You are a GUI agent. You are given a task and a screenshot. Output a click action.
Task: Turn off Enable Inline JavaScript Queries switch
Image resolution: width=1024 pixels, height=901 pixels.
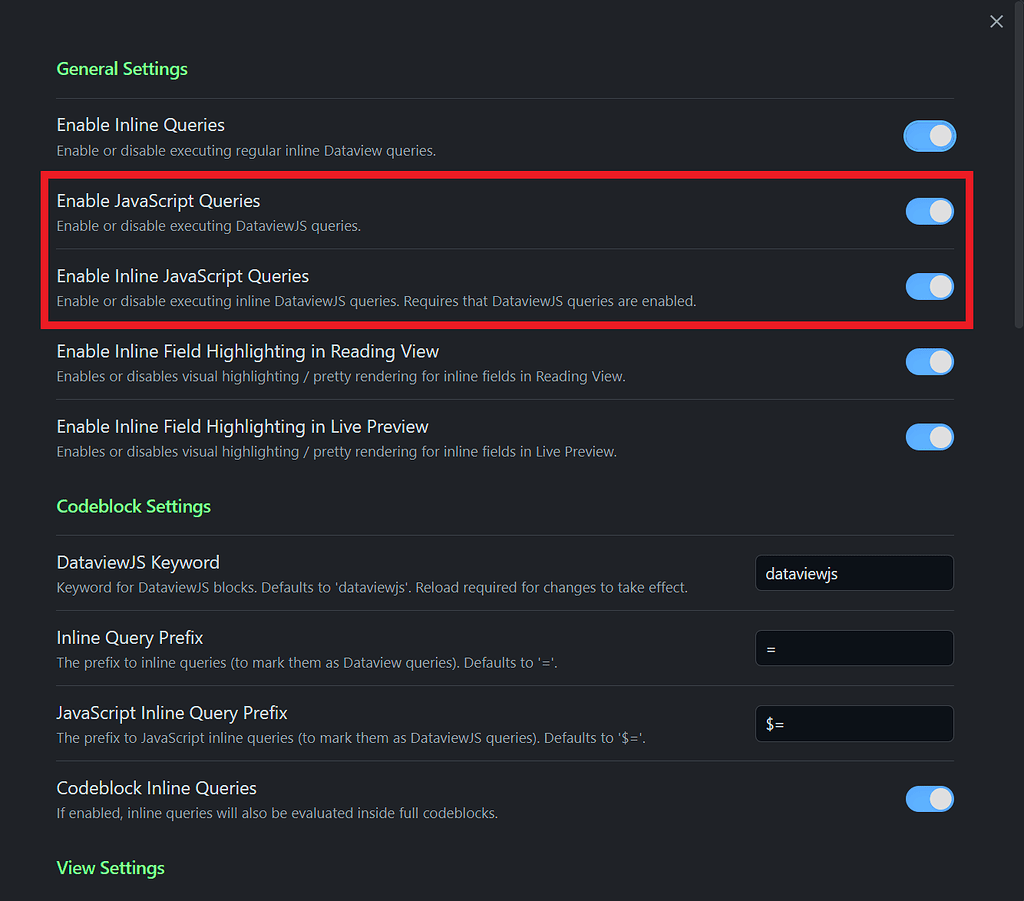pos(929,287)
